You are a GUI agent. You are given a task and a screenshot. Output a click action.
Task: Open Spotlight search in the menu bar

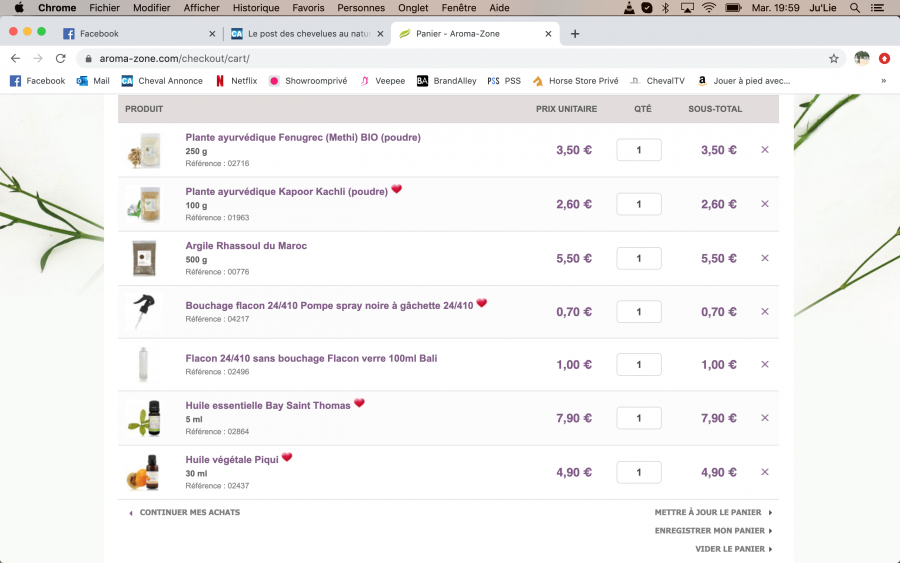[x=854, y=7]
